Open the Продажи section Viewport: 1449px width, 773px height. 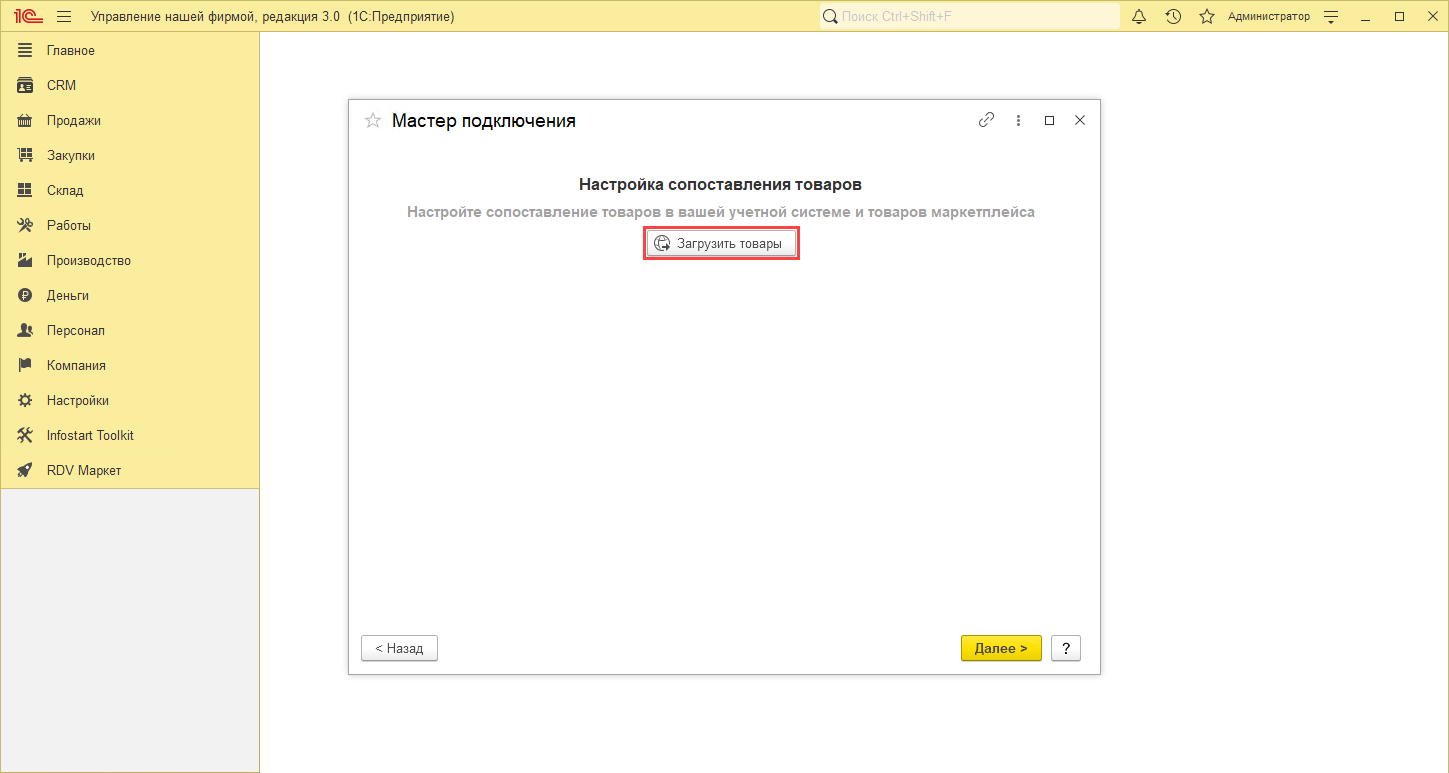pyautogui.click(x=130, y=121)
